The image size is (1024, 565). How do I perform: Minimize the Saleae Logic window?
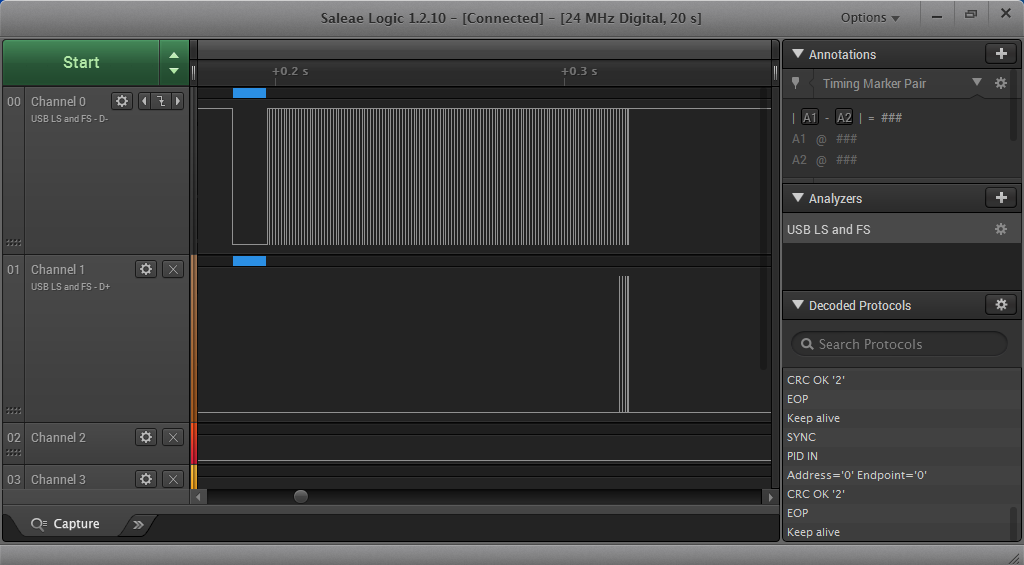pos(936,16)
